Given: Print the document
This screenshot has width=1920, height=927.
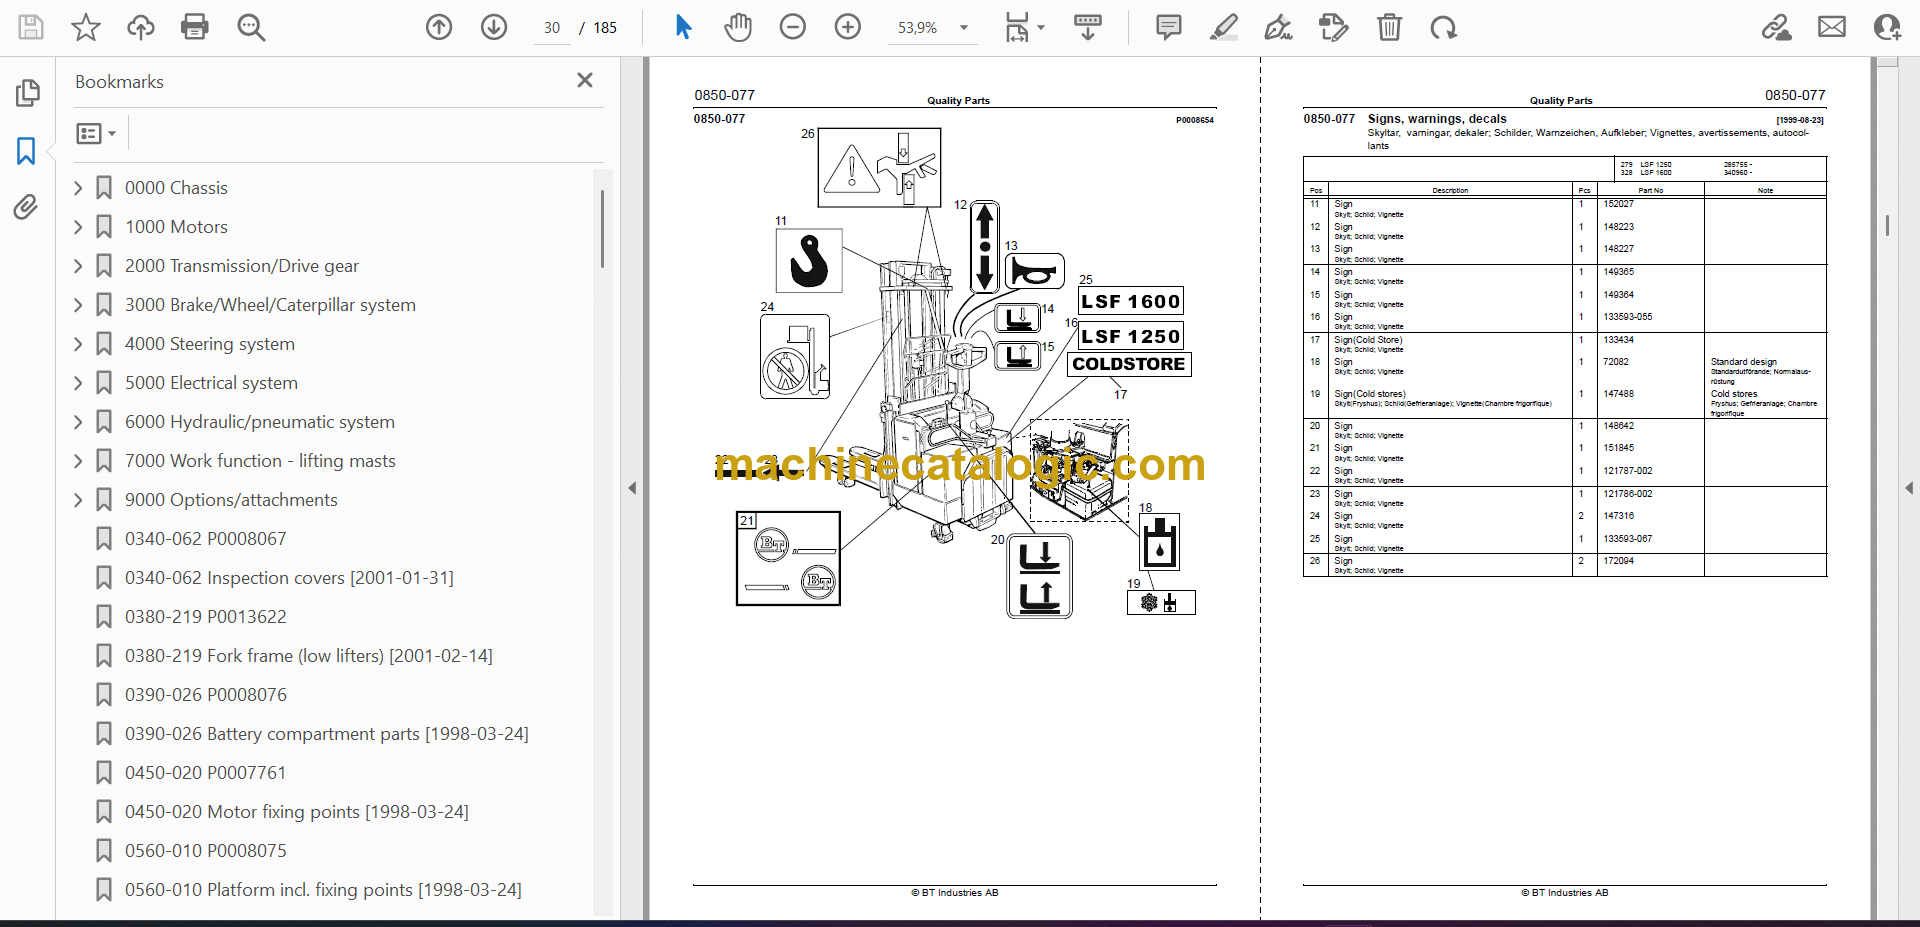Looking at the screenshot, I should (195, 27).
